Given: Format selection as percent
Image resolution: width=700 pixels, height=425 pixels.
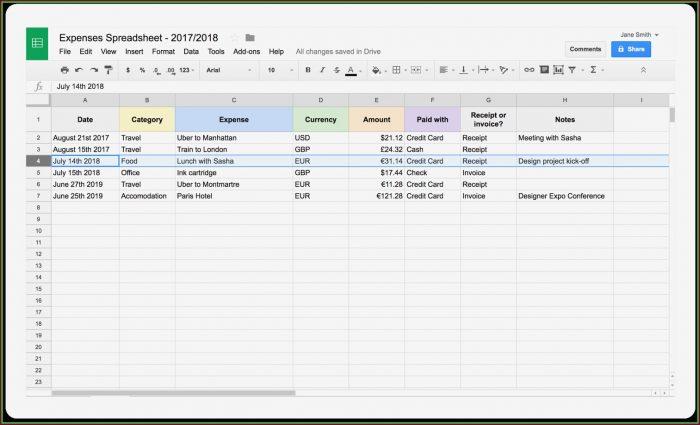Looking at the screenshot, I should pyautogui.click(x=142, y=70).
